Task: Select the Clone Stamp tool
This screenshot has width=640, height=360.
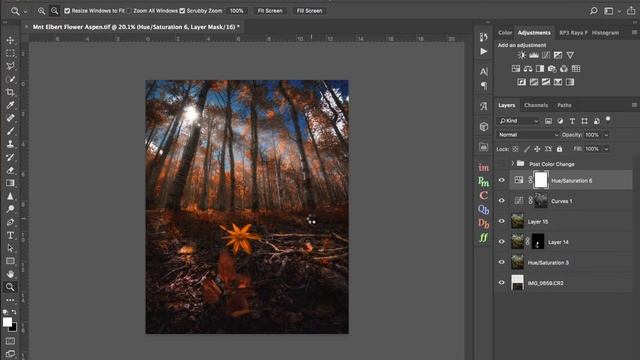Action: click(x=10, y=144)
